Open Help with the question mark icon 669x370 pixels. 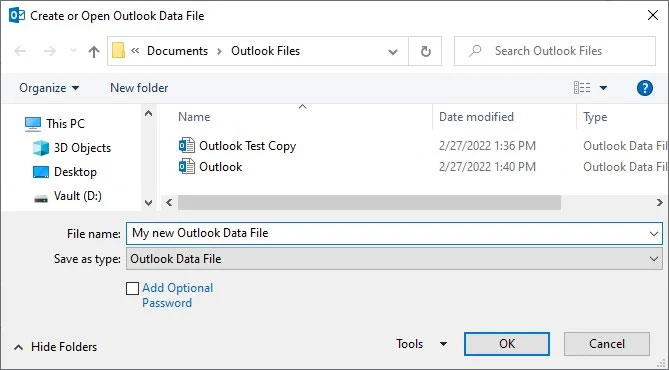(x=644, y=88)
